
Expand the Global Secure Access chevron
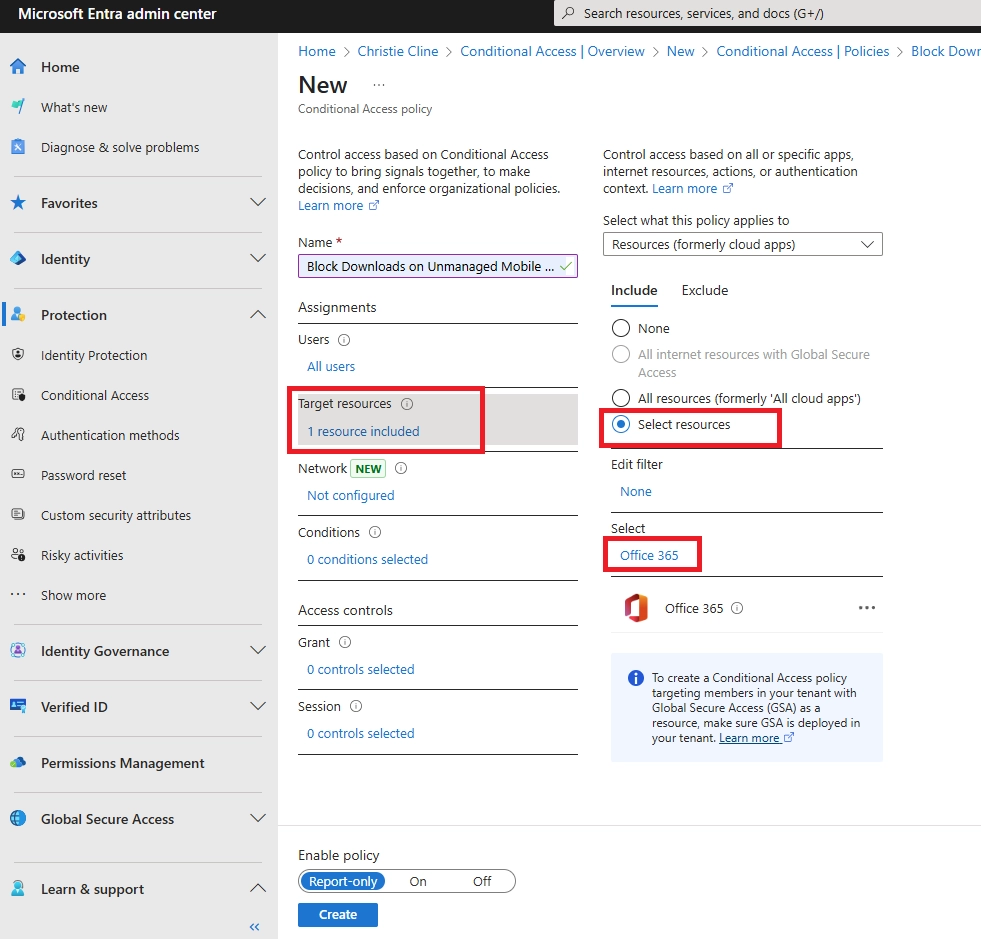click(258, 818)
